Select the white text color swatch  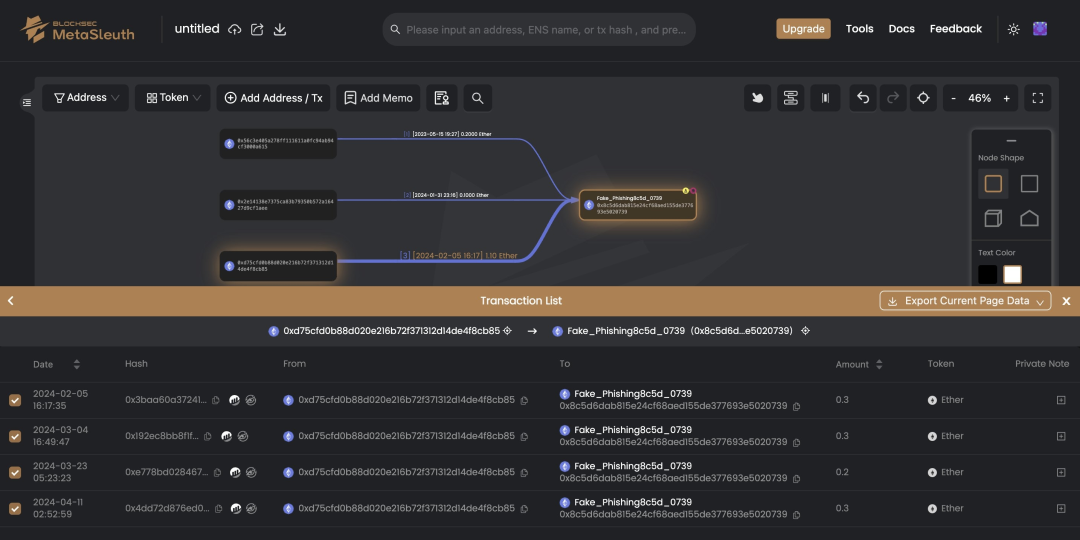[x=1012, y=274]
